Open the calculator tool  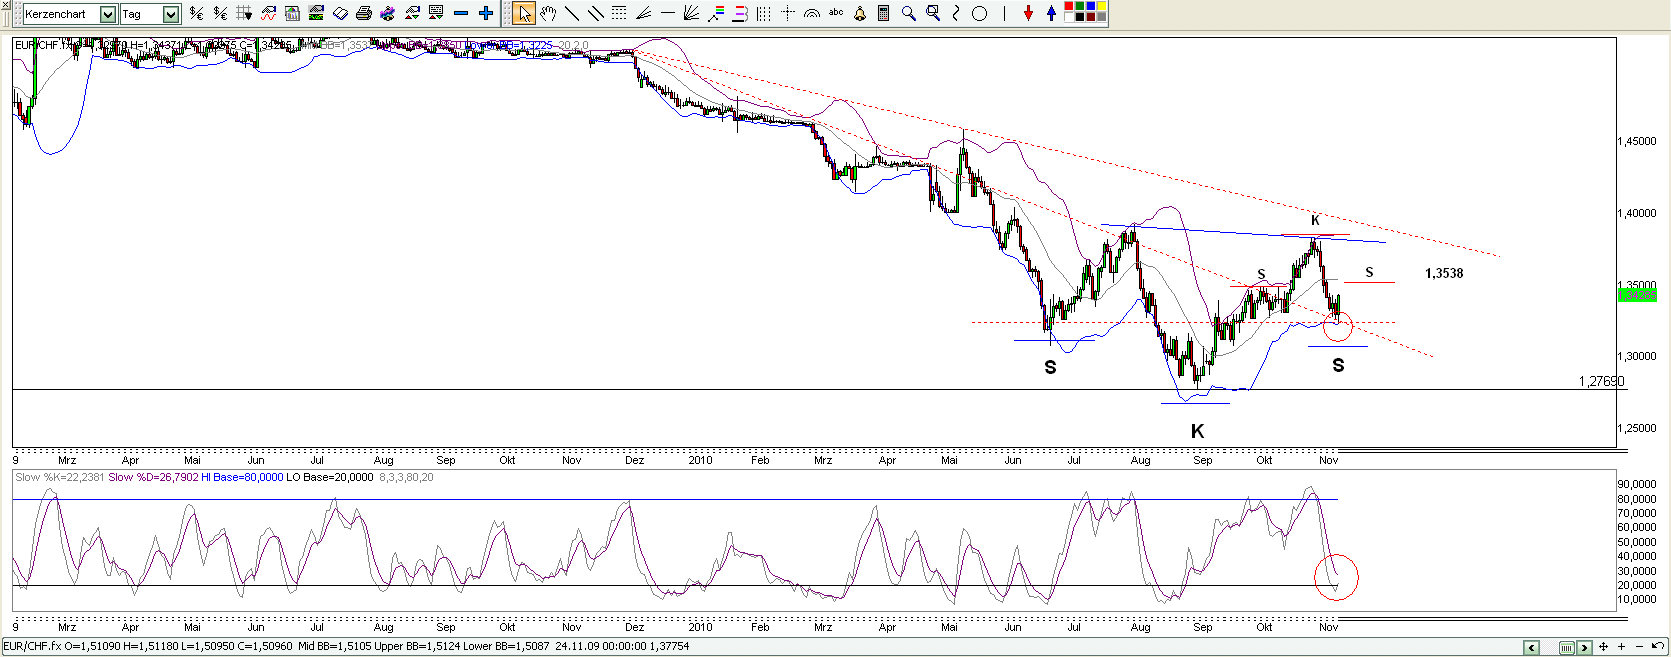click(x=883, y=14)
